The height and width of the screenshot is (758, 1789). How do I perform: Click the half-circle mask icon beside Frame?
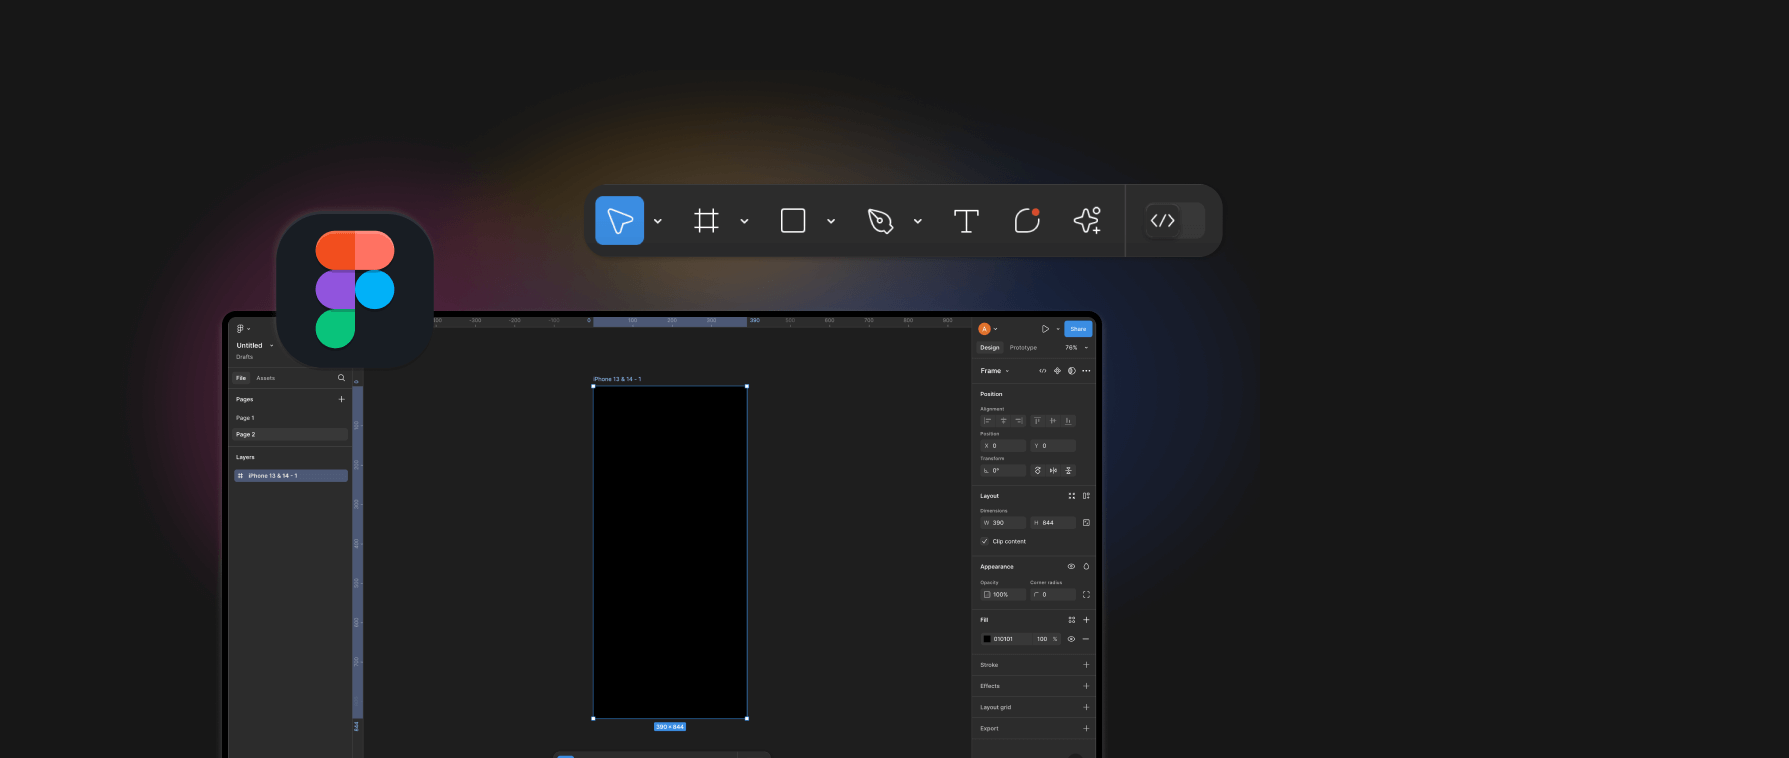tap(1071, 371)
